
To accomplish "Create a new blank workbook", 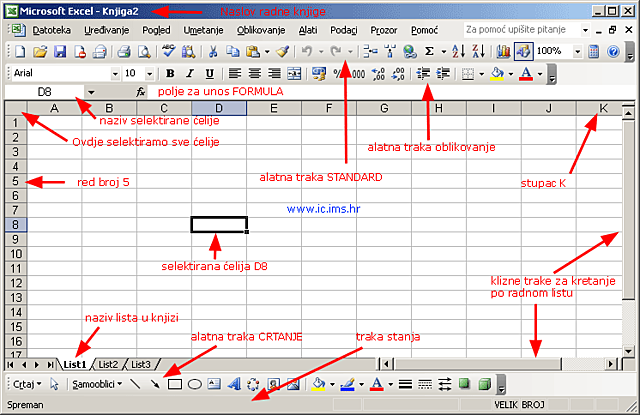I will pyautogui.click(x=20, y=52).
